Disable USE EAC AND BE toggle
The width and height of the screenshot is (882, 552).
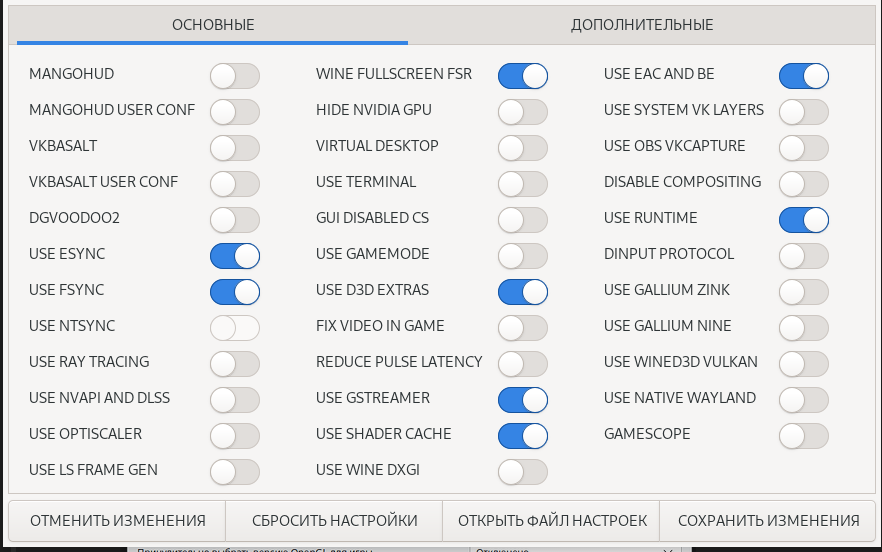tap(804, 75)
